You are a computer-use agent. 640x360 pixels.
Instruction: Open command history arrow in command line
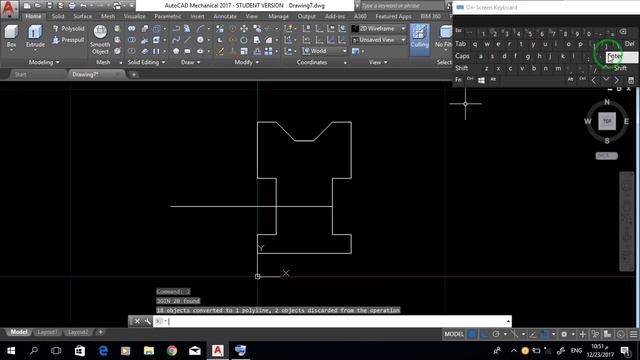coord(508,321)
